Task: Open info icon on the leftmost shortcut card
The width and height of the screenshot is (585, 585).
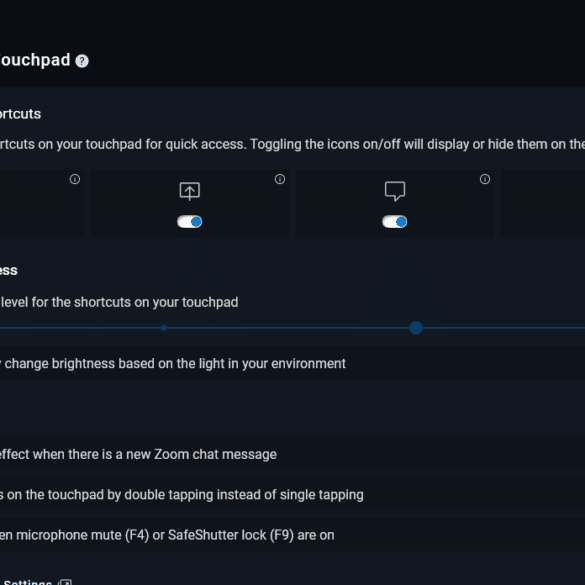Action: click(x=75, y=179)
